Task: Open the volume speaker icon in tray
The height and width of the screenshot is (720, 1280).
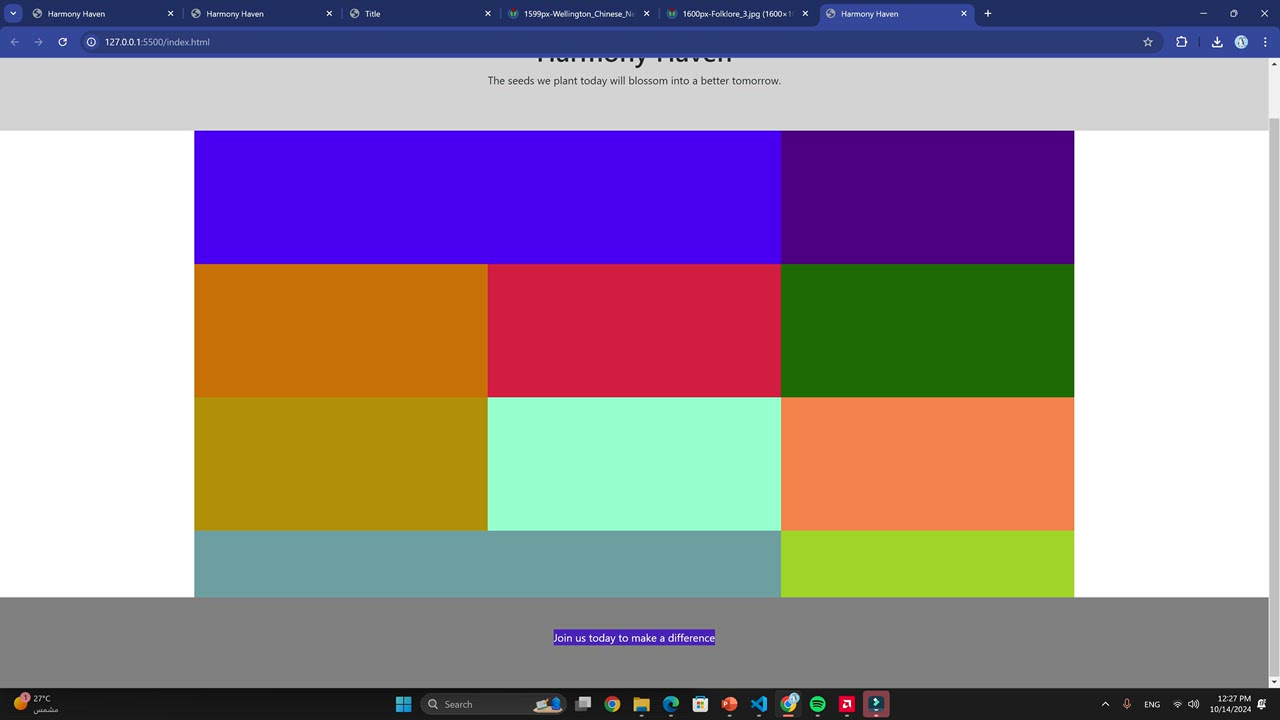Action: (1193, 704)
